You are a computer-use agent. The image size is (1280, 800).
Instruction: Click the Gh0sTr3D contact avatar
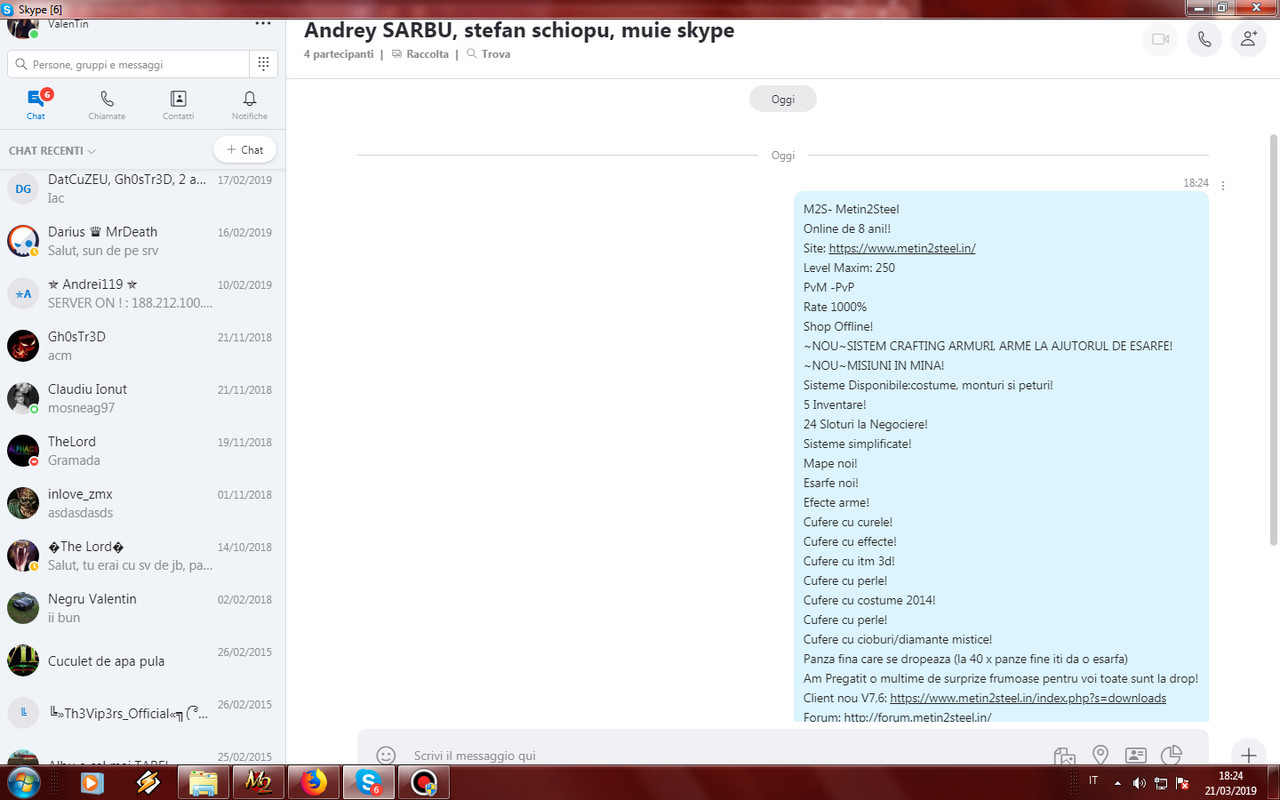tap(23, 346)
